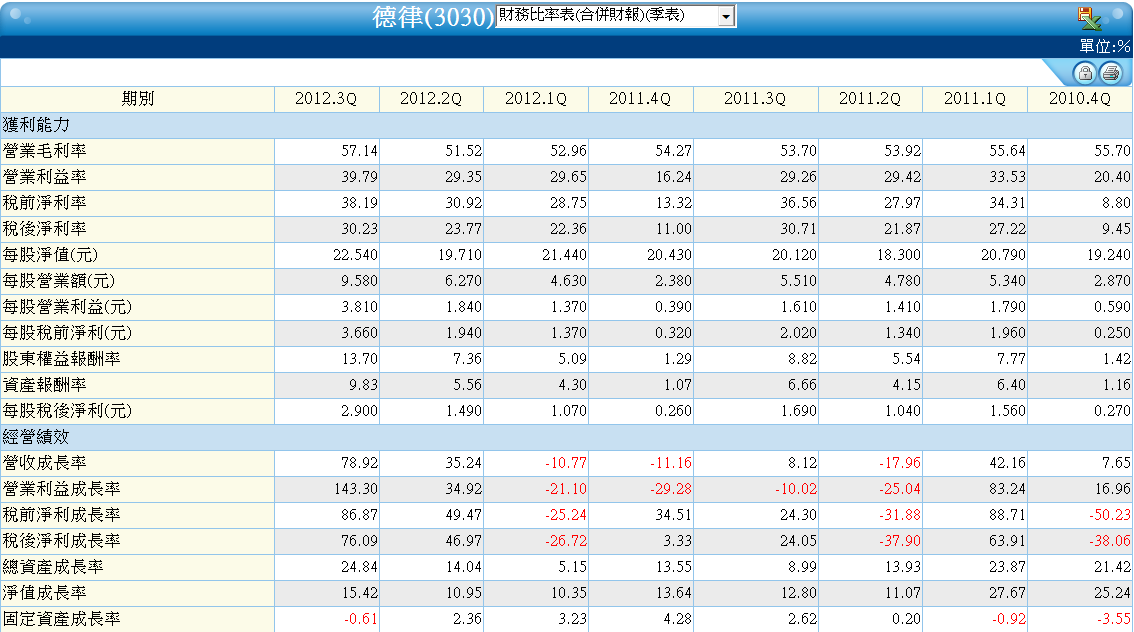This screenshot has width=1134, height=632.
Task: Click the red -3.55 value
Action: (x=1113, y=619)
